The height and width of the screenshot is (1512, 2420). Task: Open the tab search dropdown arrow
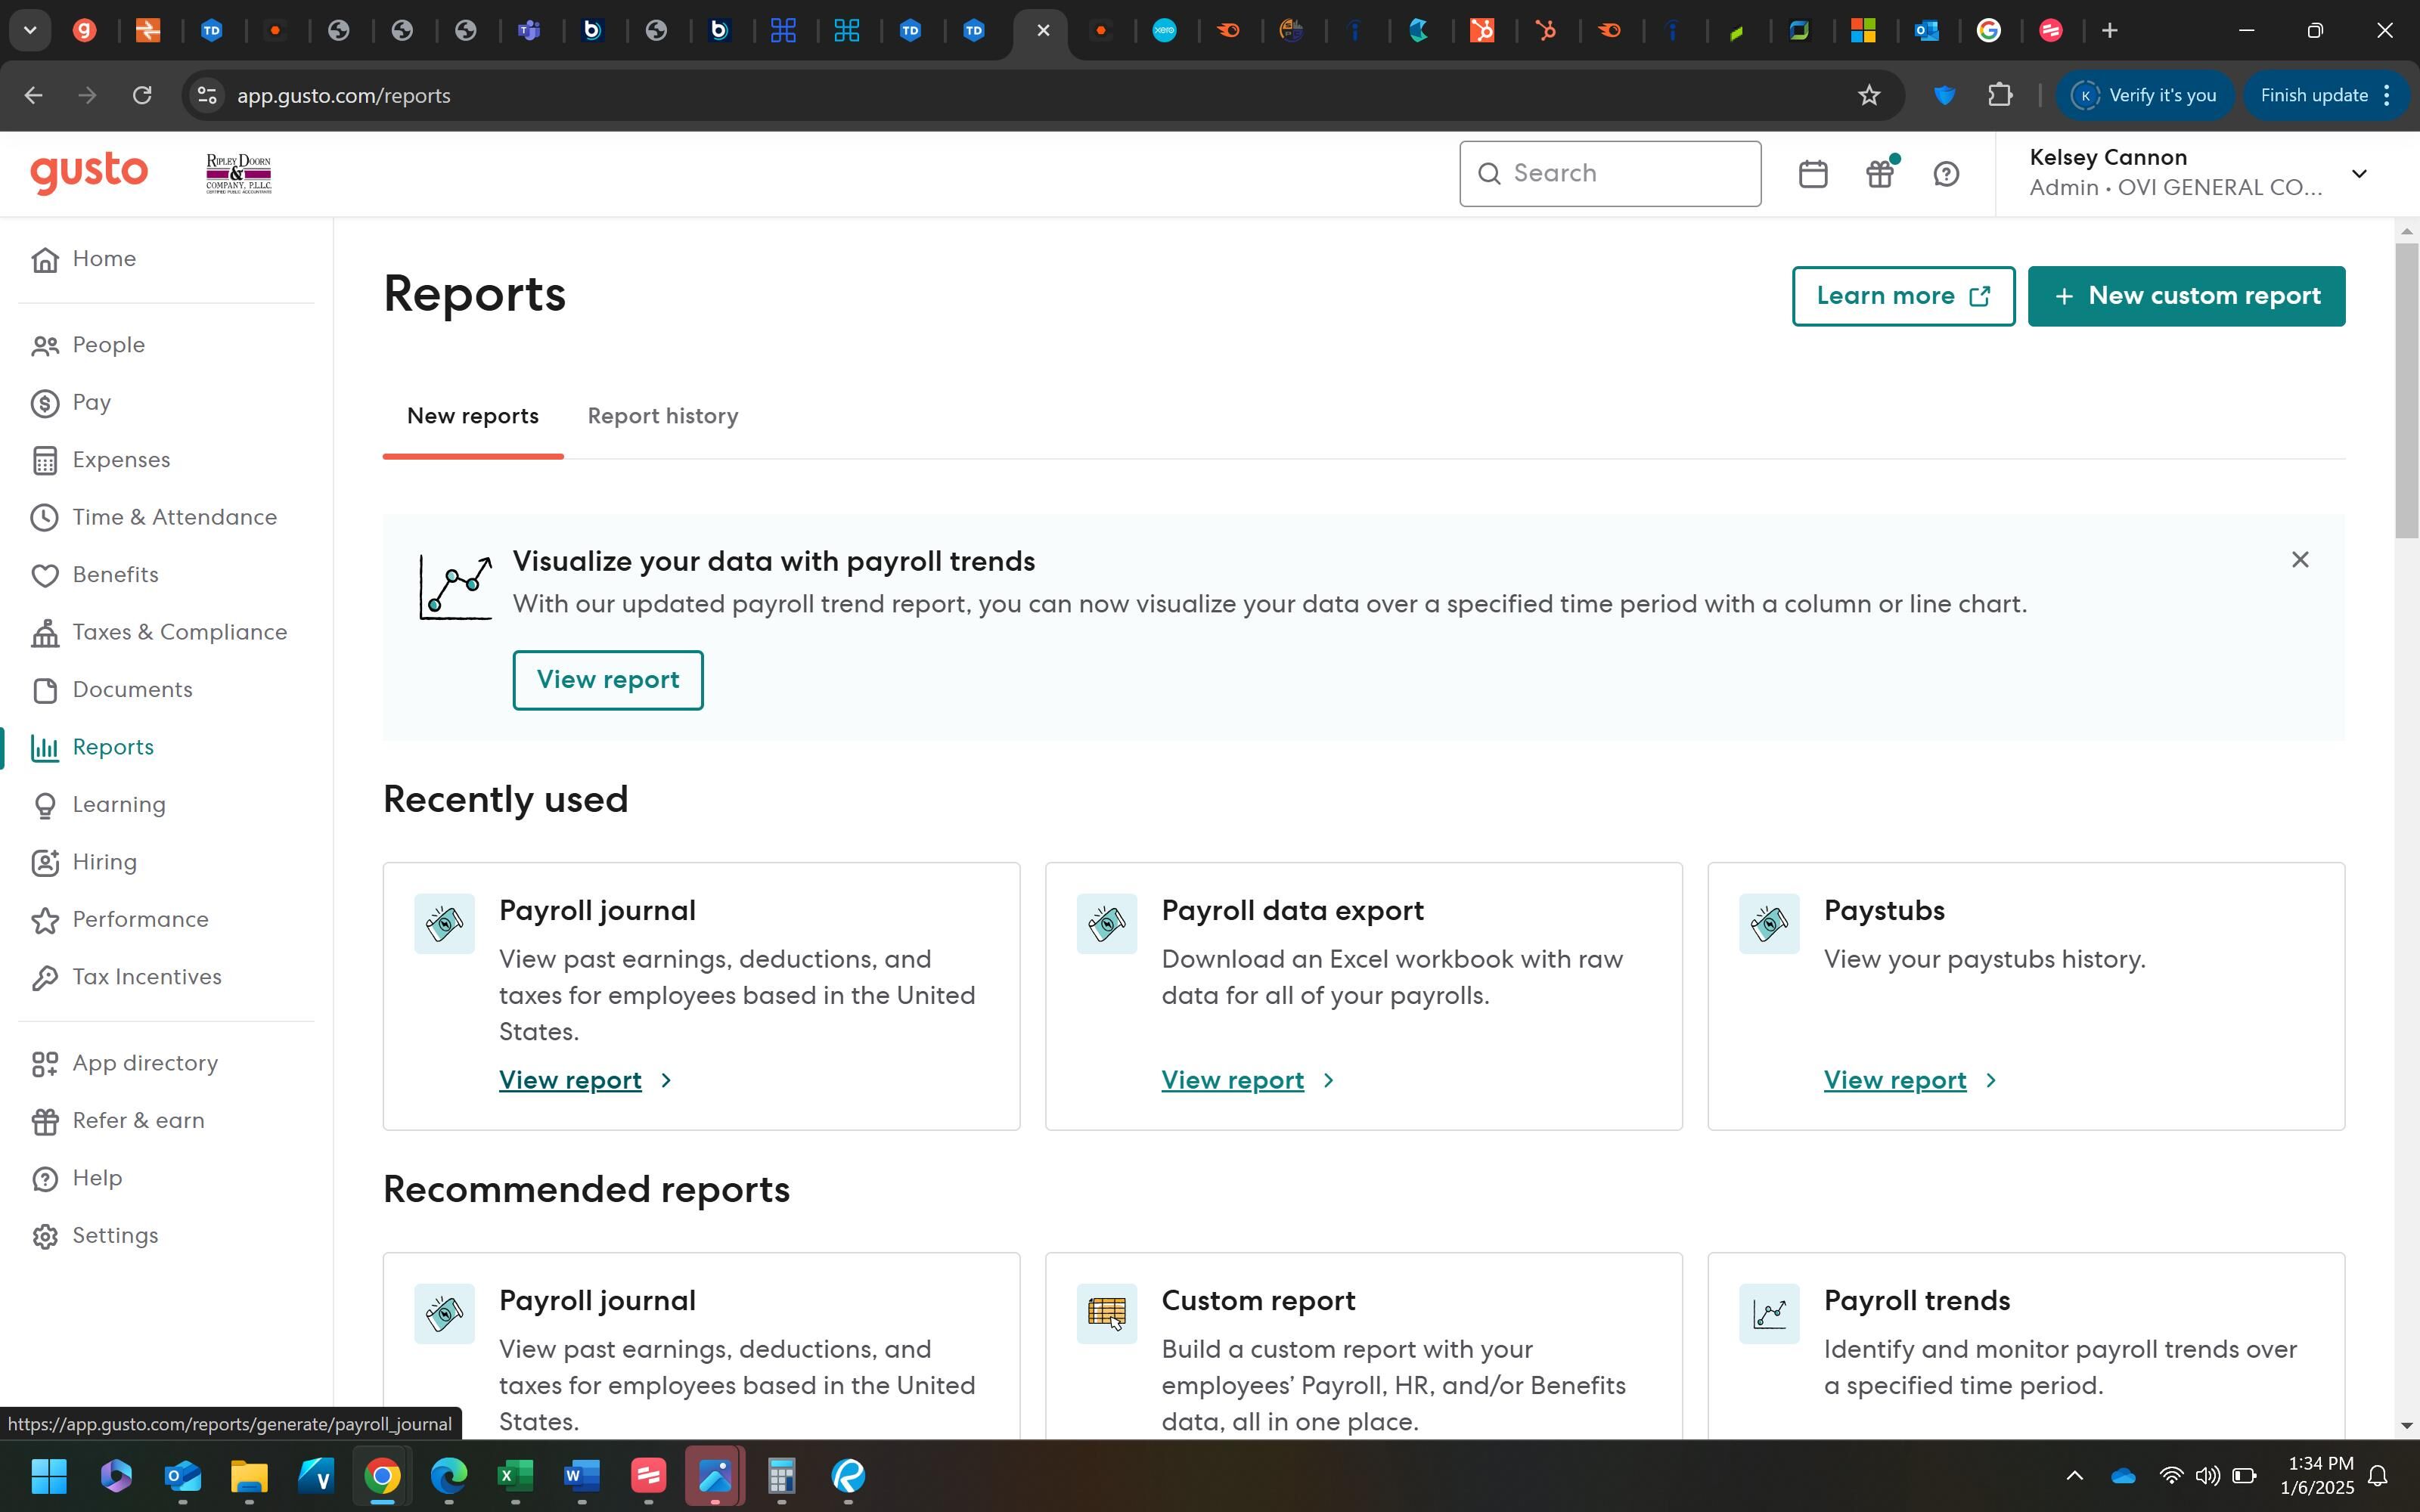click(x=30, y=30)
